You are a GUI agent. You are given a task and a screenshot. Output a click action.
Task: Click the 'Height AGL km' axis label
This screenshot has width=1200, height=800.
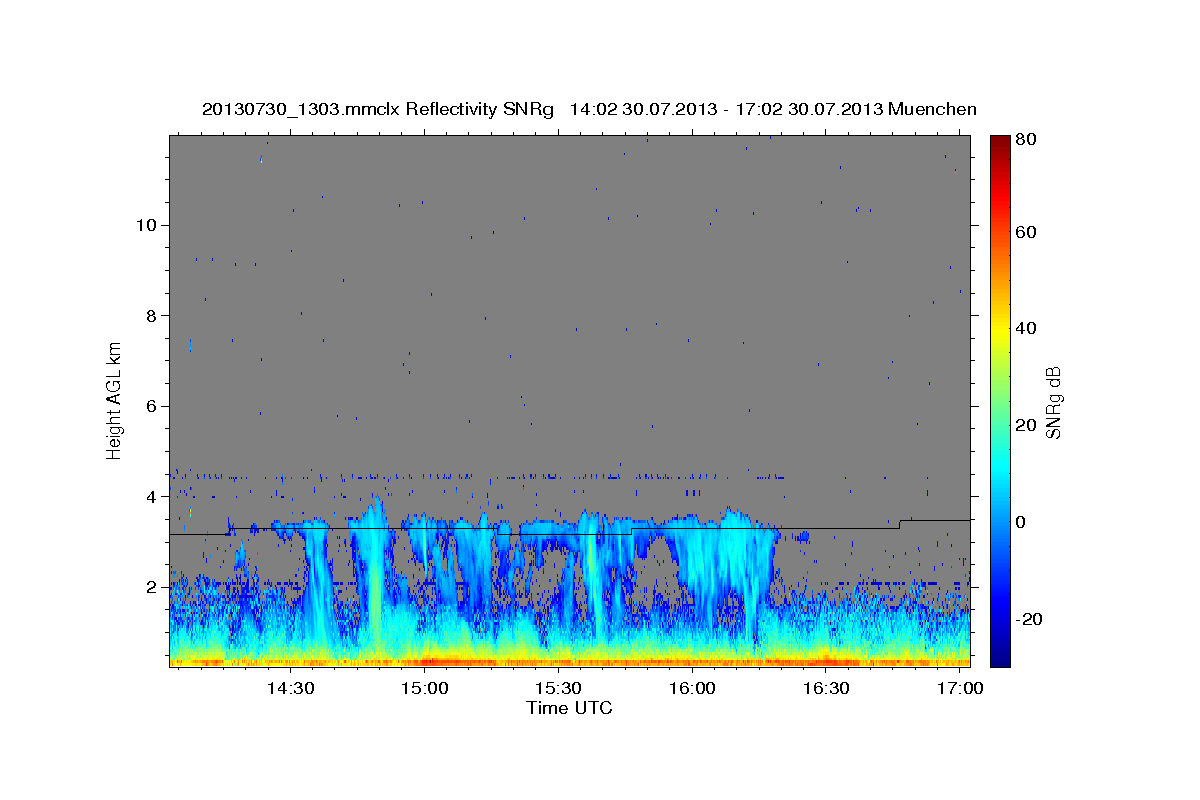coord(115,400)
